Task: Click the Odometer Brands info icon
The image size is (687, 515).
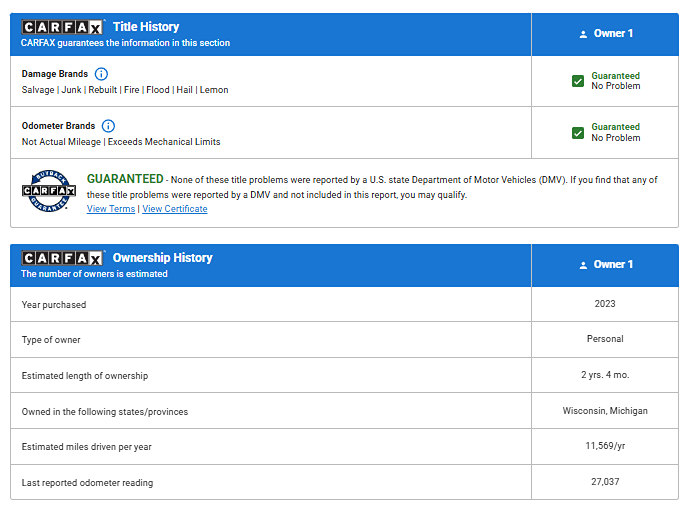Action: 108,126
